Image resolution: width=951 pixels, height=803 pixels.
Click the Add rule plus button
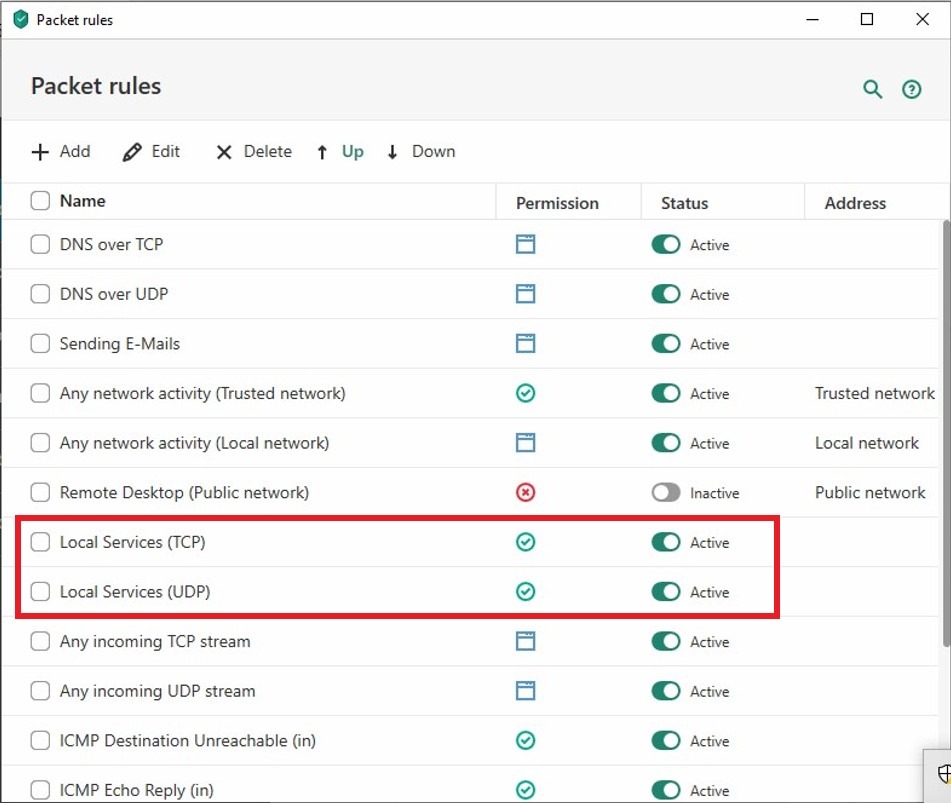tap(61, 152)
